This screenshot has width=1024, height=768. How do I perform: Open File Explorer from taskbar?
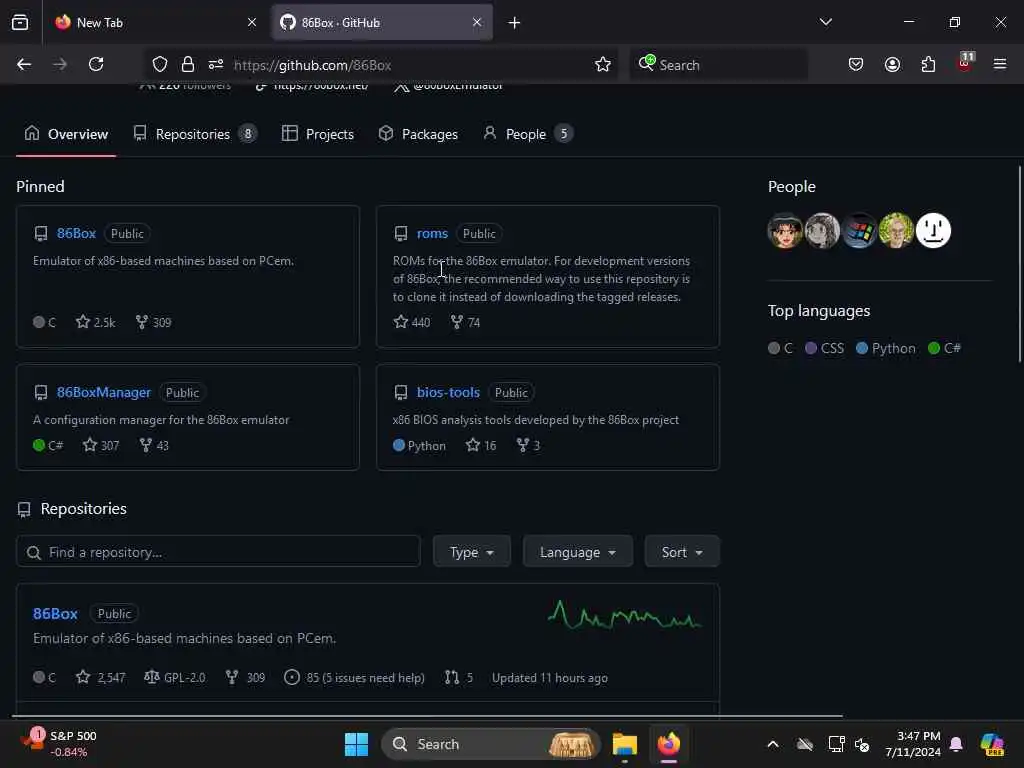[624, 744]
